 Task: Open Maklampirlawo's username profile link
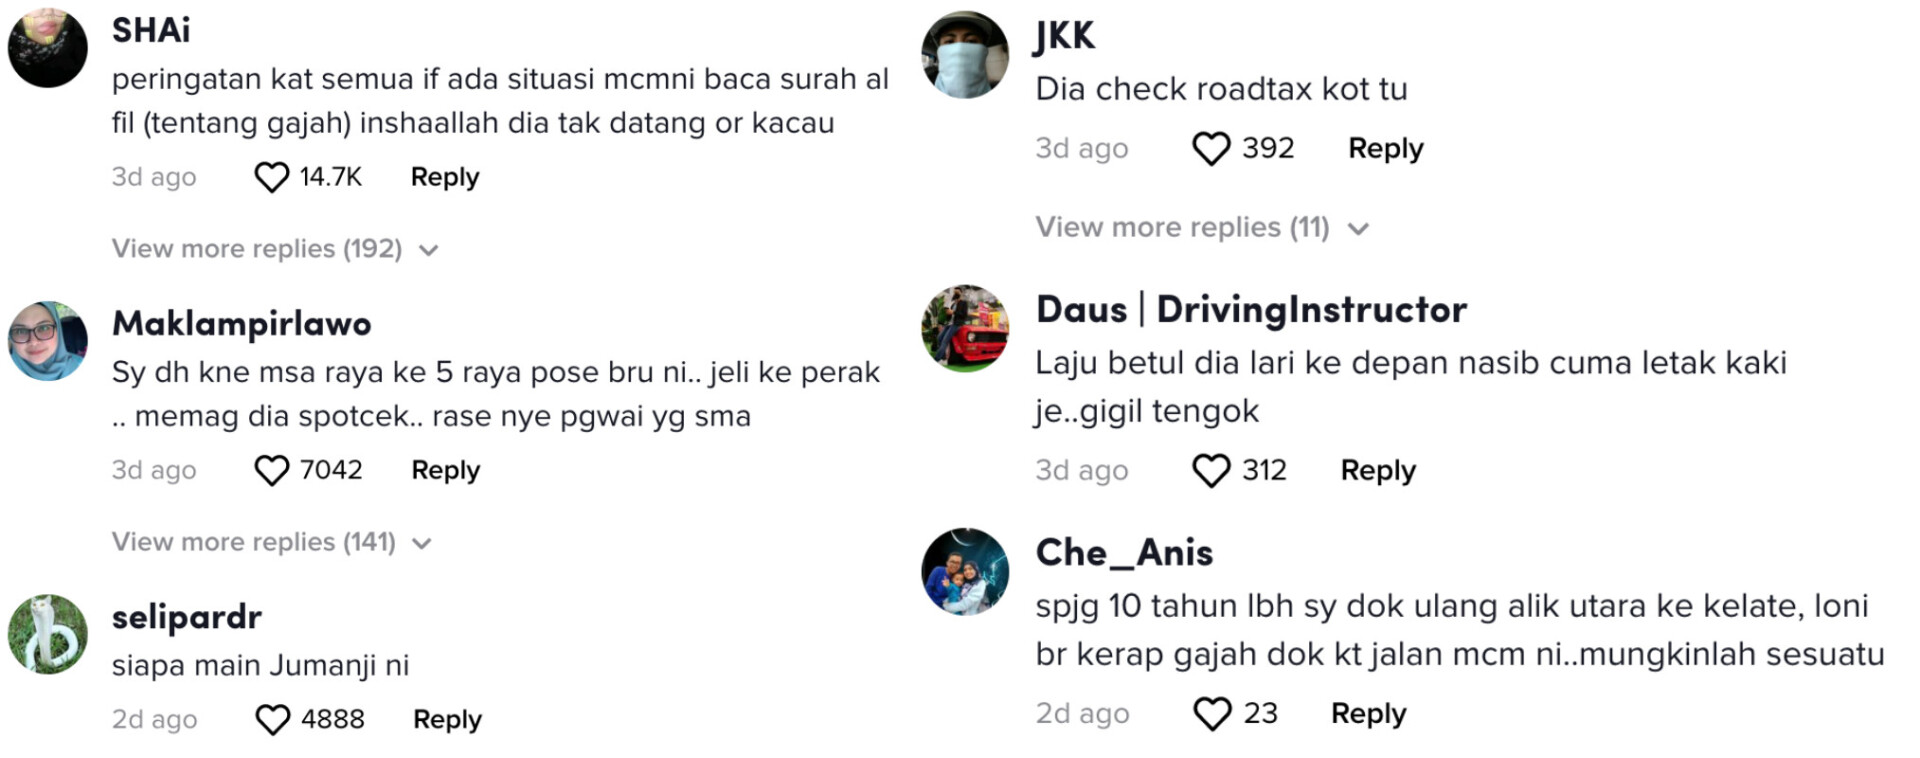(x=241, y=323)
